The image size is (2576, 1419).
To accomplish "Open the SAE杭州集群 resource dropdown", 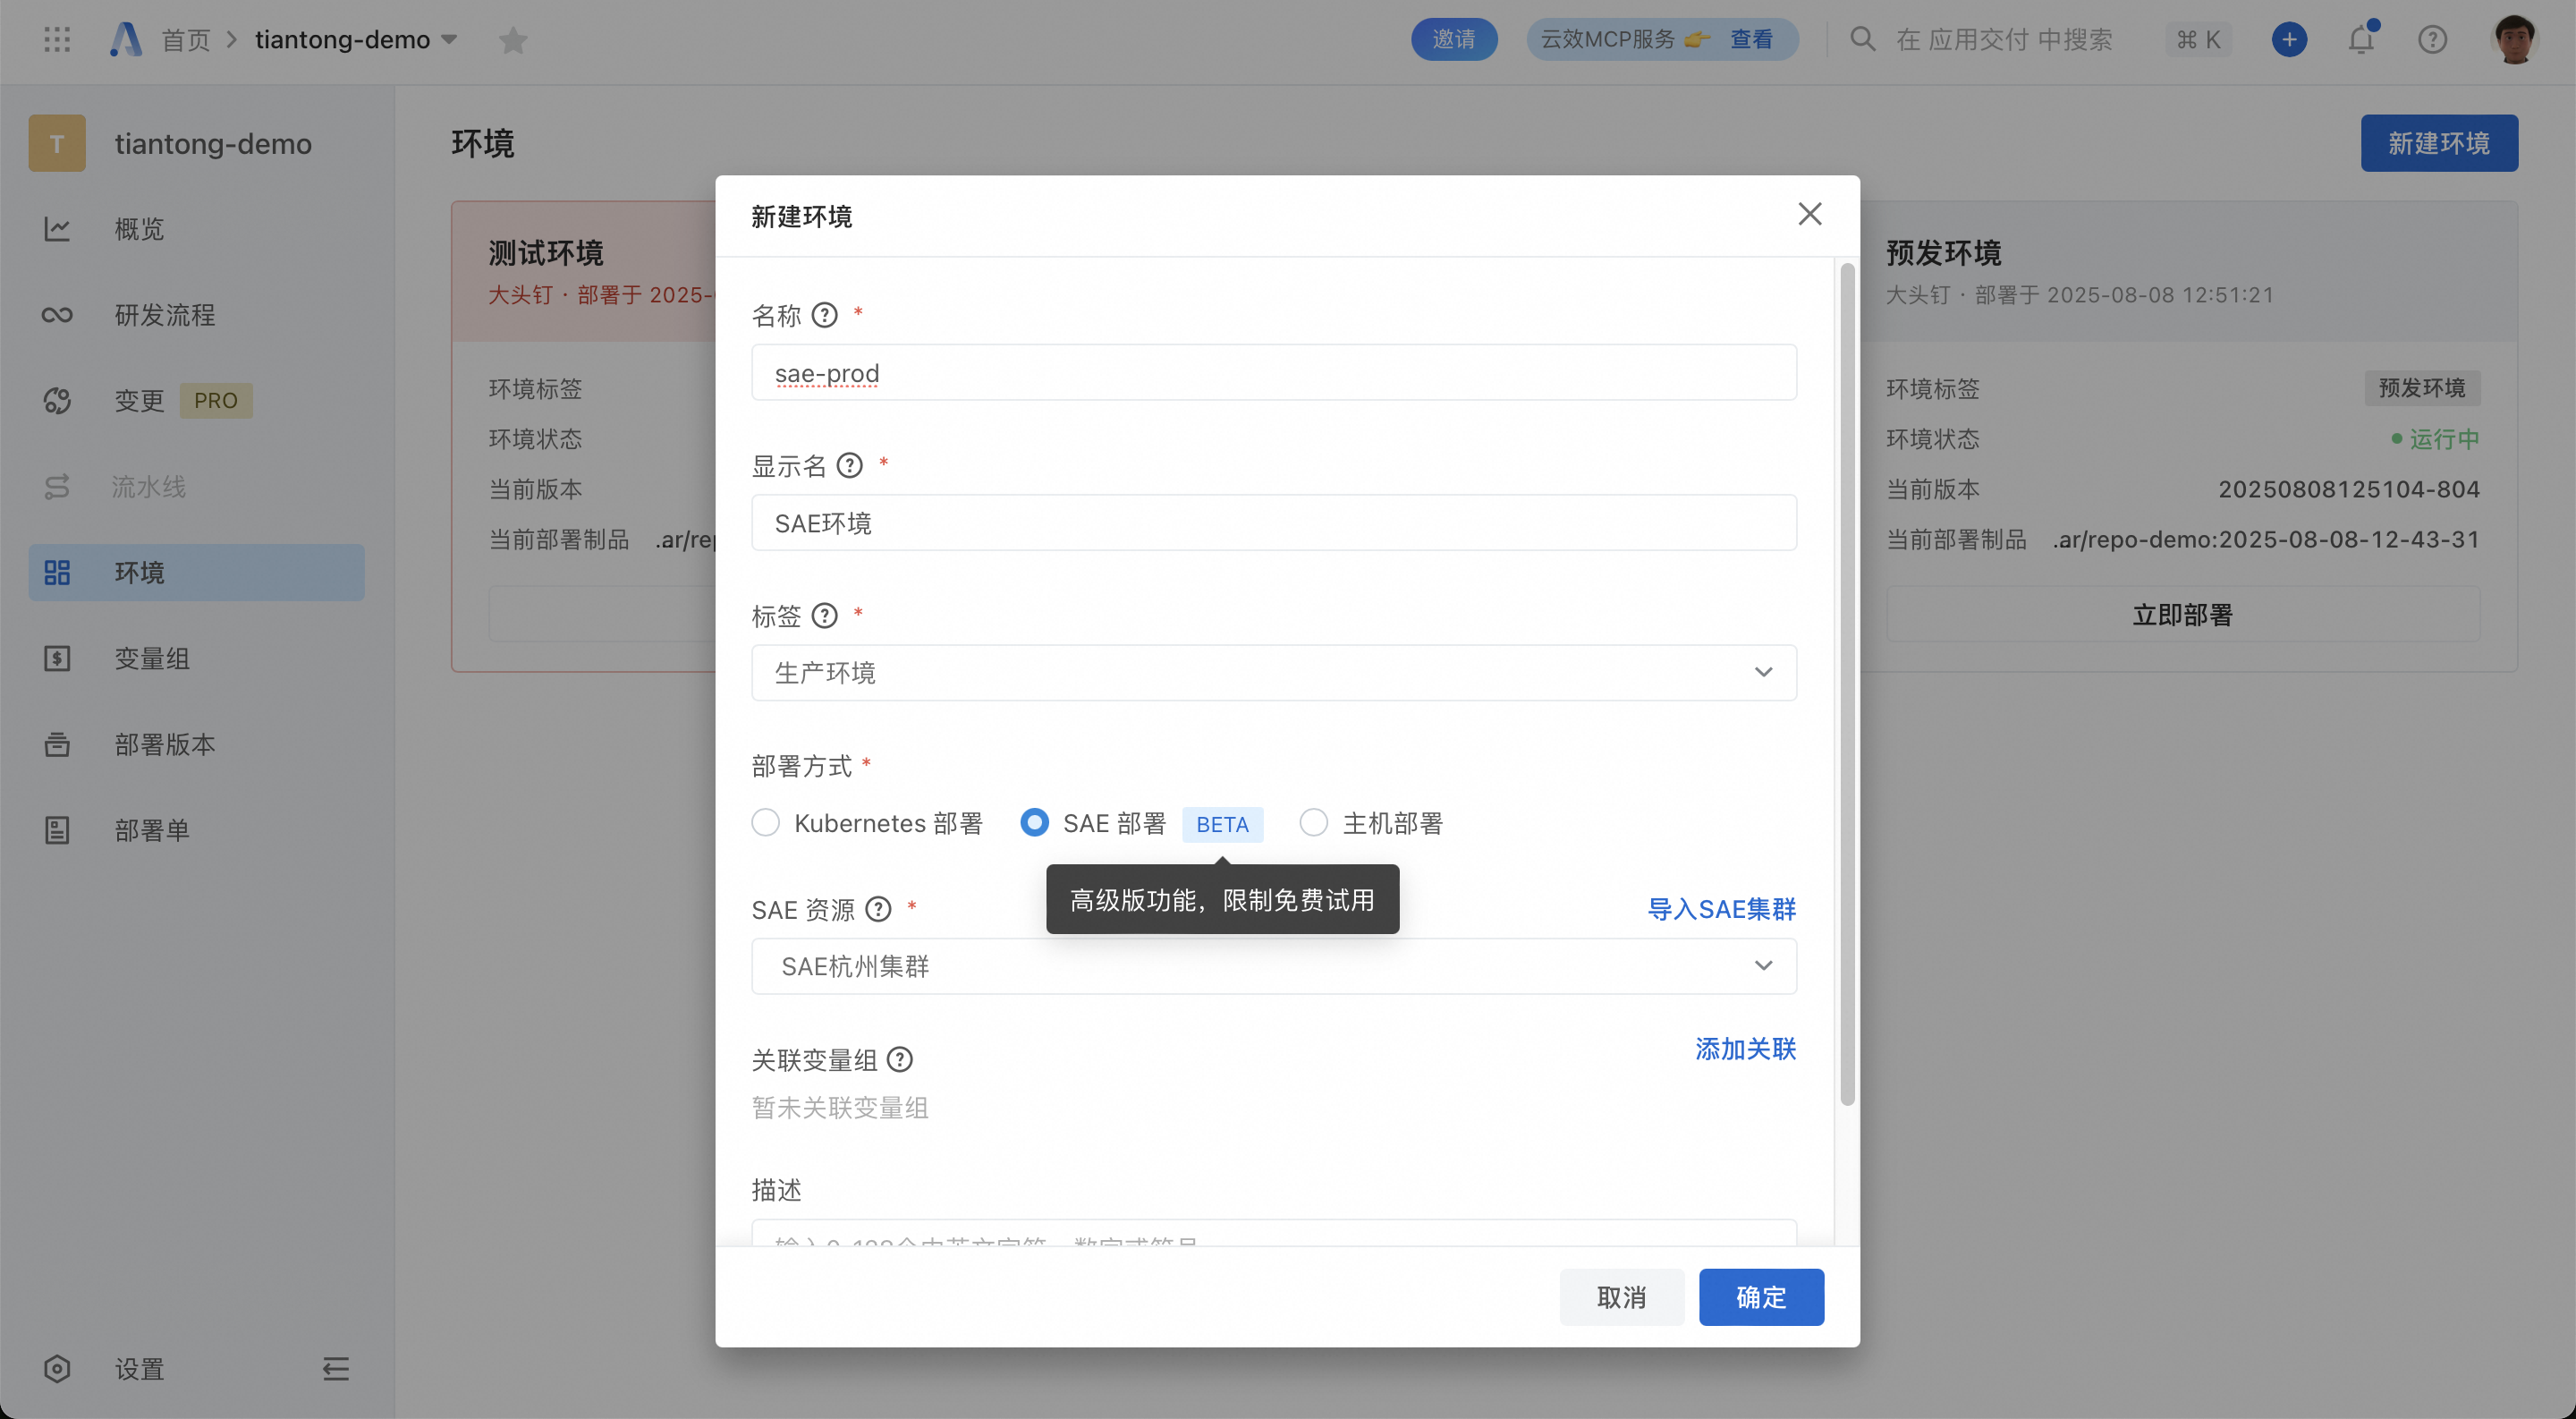I will [1272, 966].
